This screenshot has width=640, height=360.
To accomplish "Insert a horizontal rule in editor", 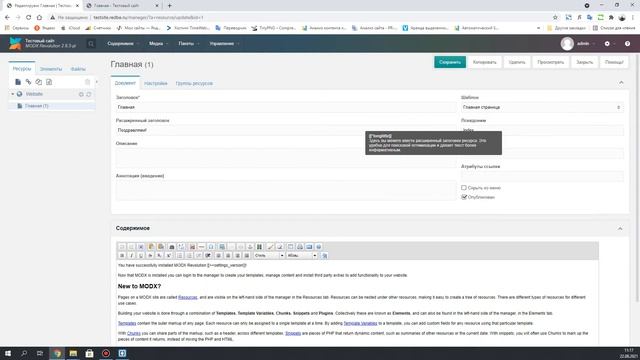I will tap(202, 247).
